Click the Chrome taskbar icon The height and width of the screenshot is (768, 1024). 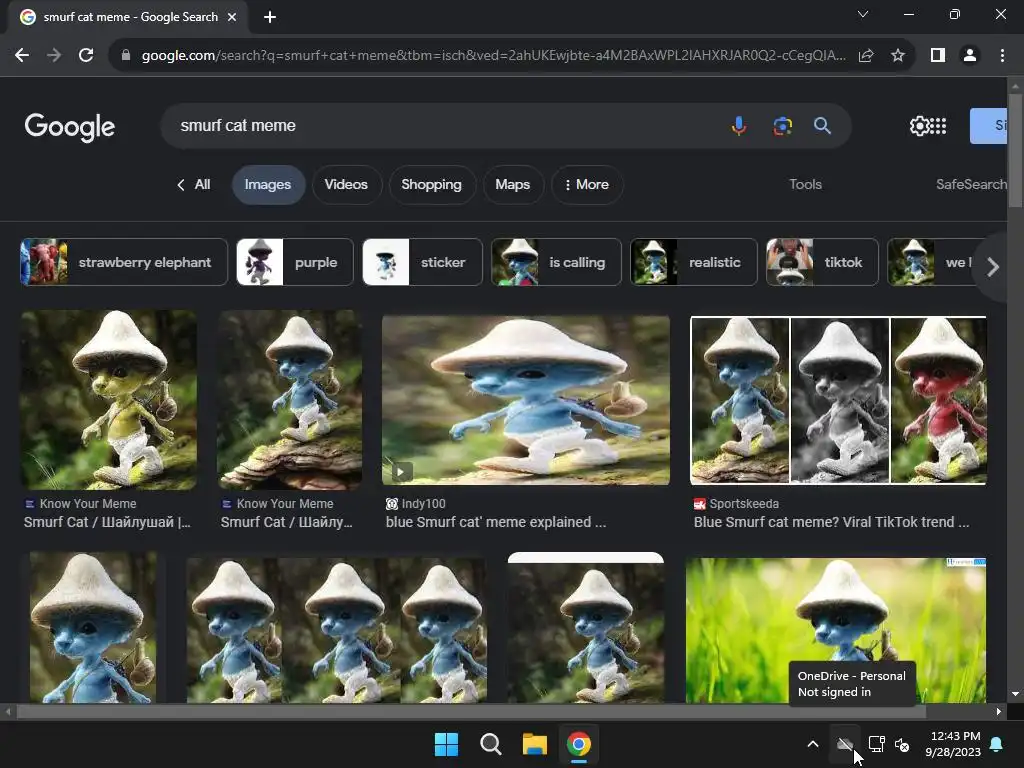click(579, 744)
